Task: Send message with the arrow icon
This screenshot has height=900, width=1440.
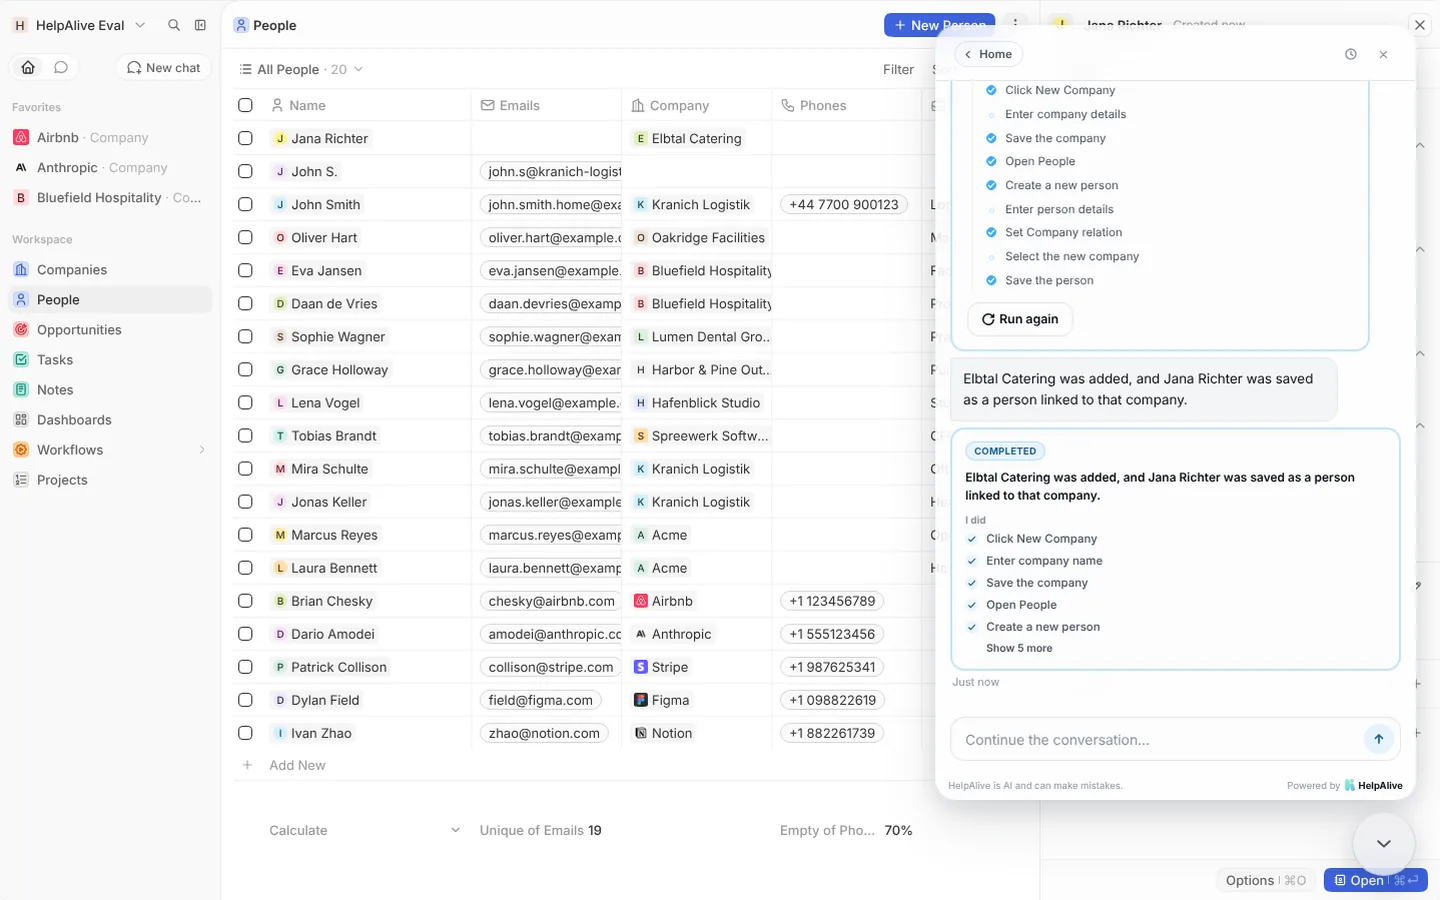Action: pyautogui.click(x=1378, y=739)
